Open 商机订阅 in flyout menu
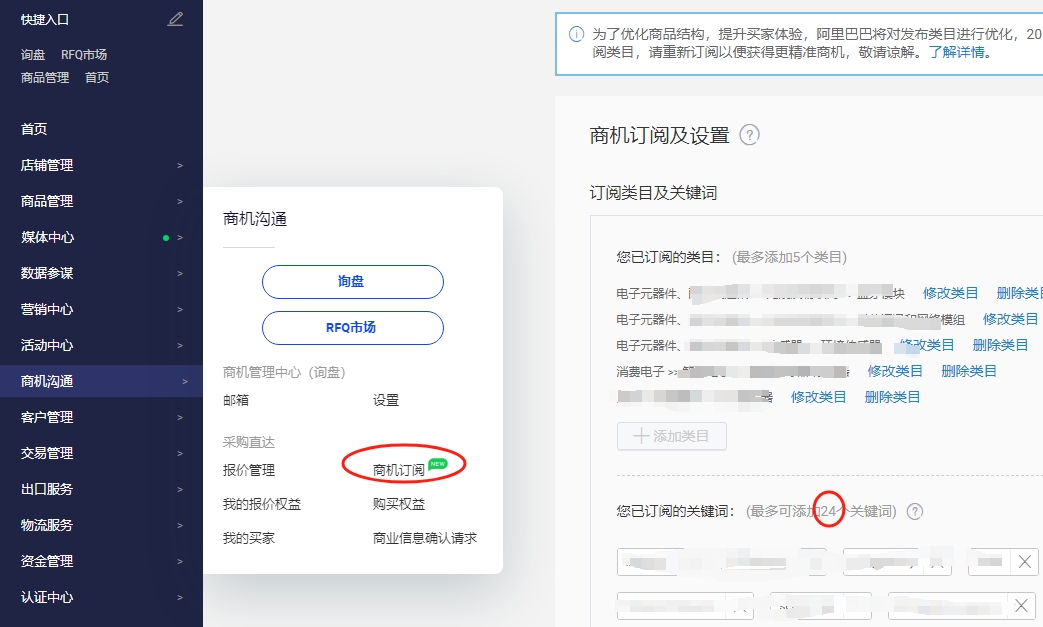 (x=398, y=470)
